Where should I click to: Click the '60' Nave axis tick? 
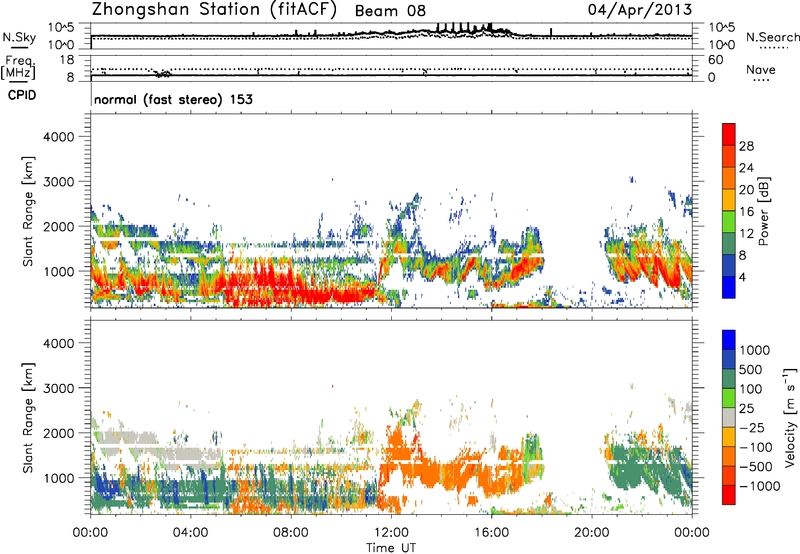click(715, 60)
